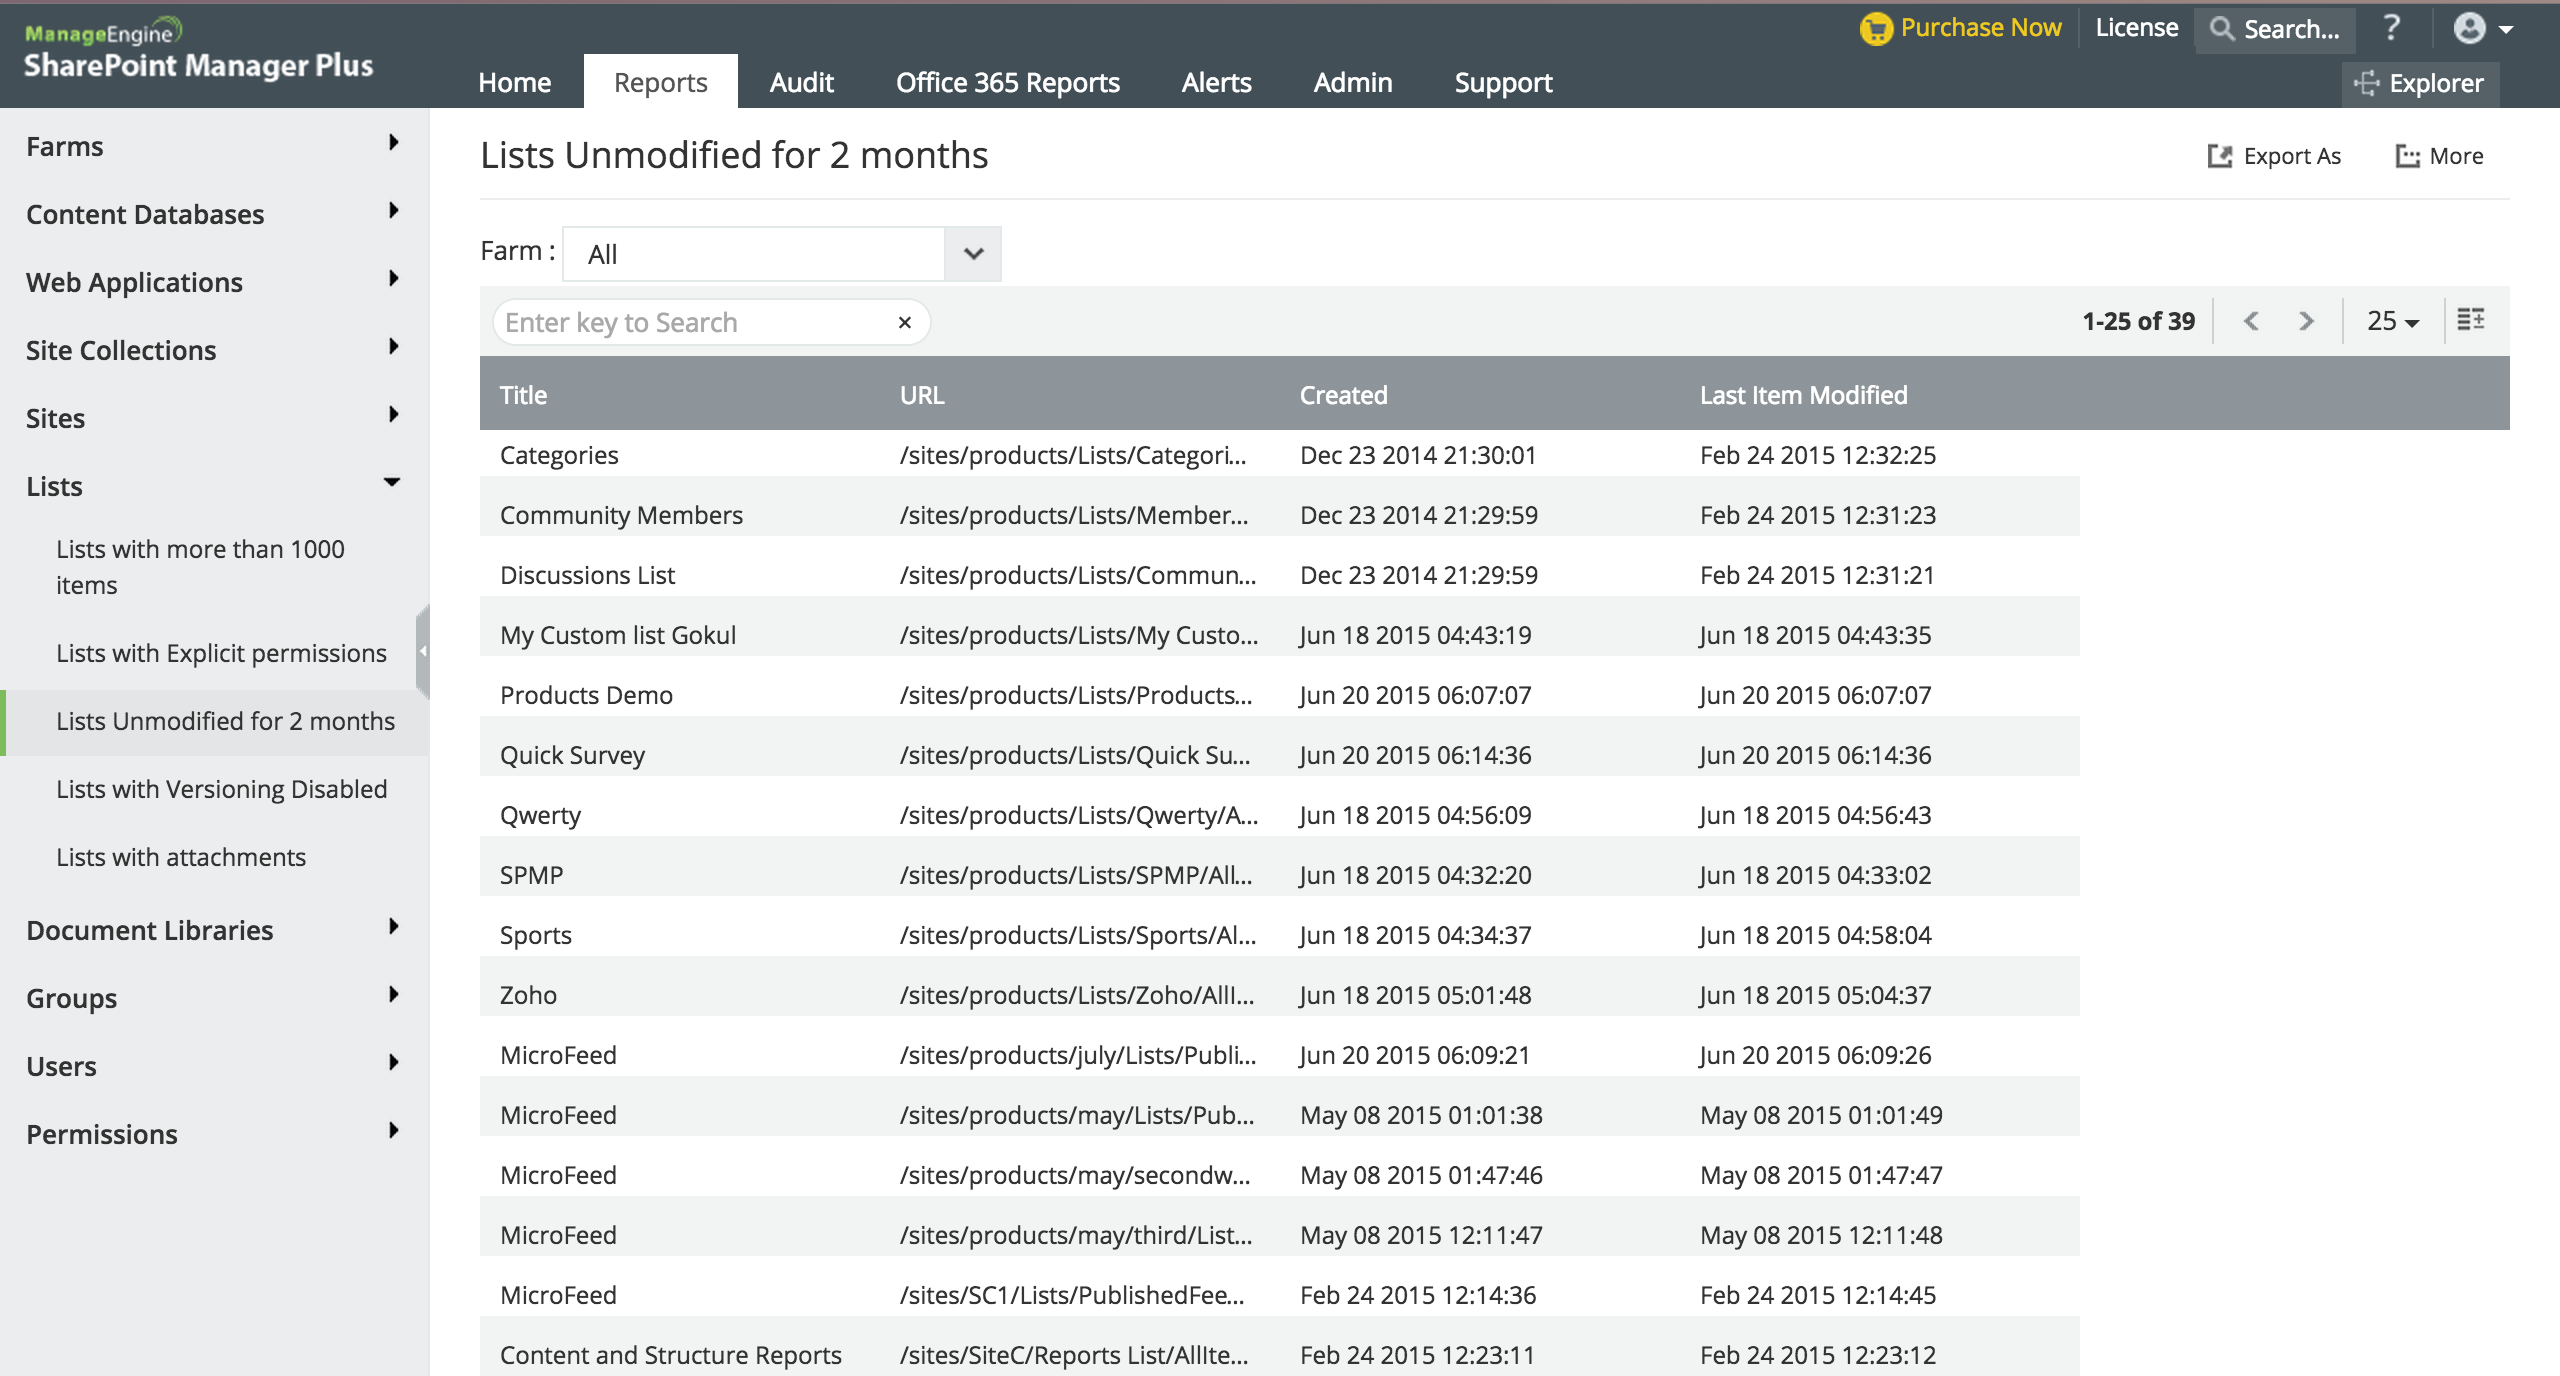Click the next page navigation arrow

pos(2306,320)
